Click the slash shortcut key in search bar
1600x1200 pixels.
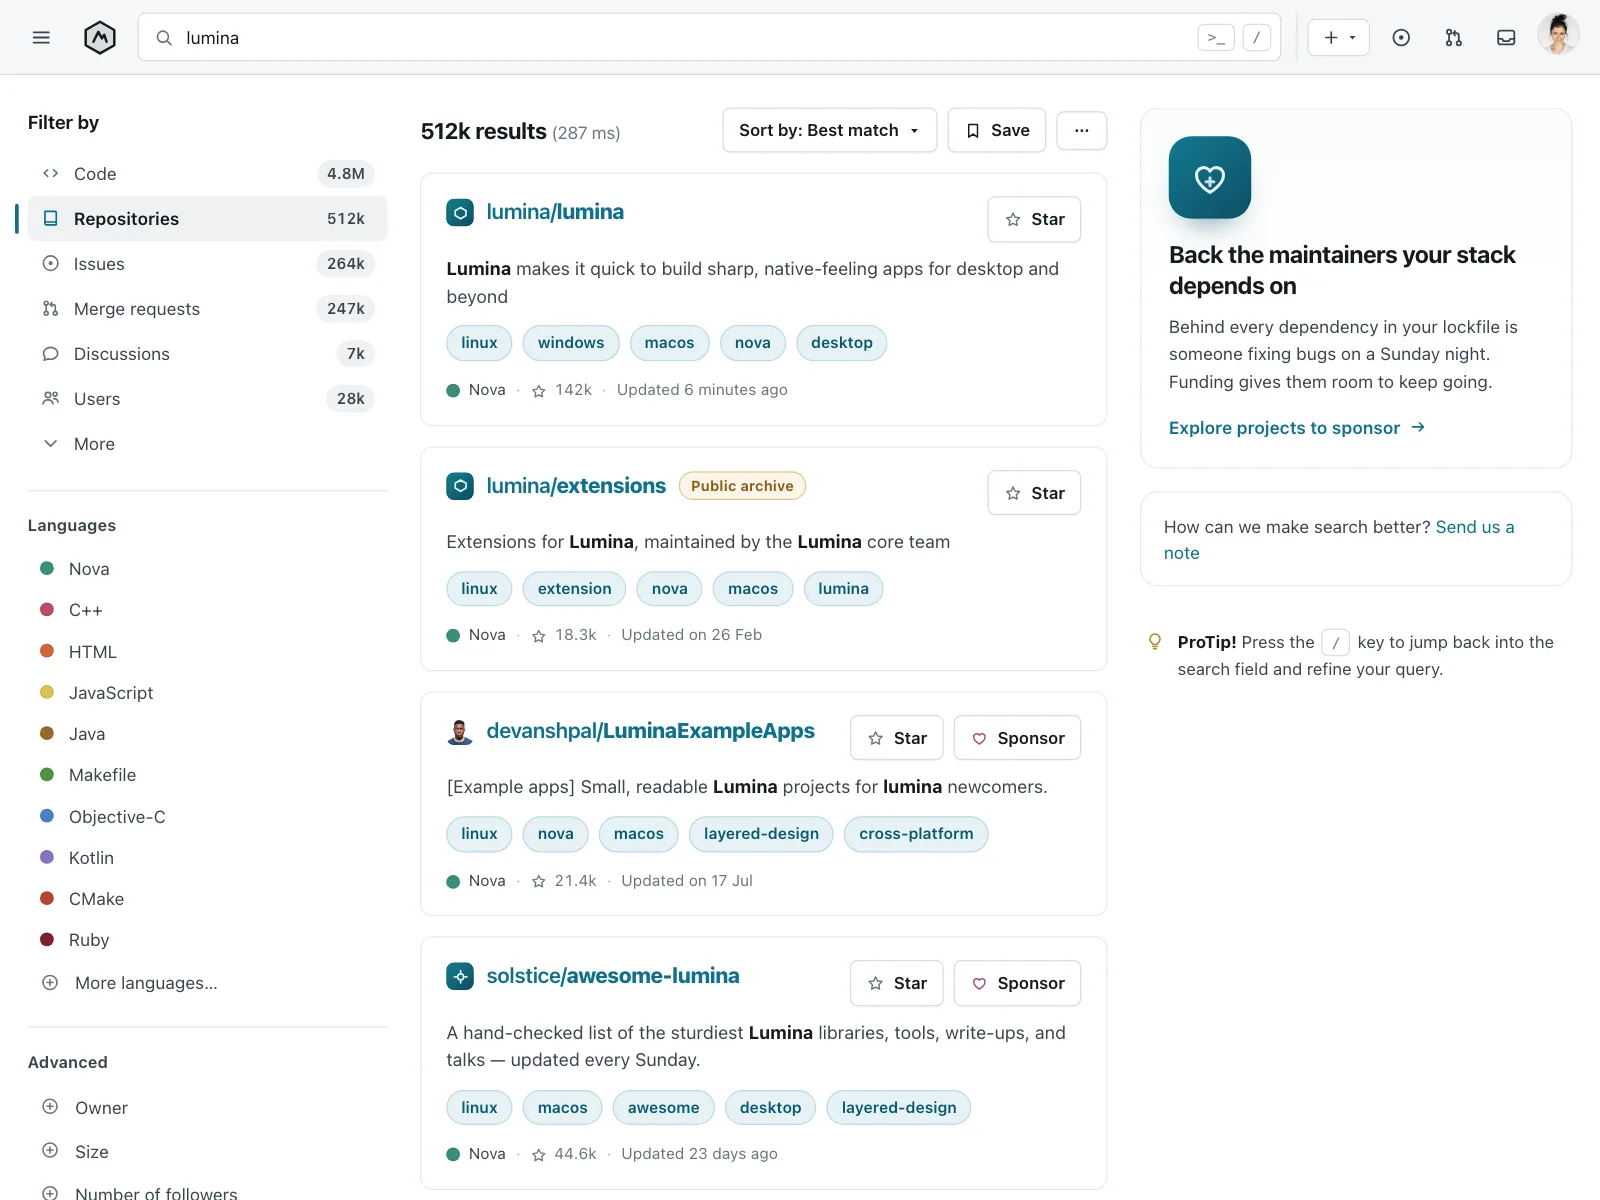click(x=1257, y=38)
